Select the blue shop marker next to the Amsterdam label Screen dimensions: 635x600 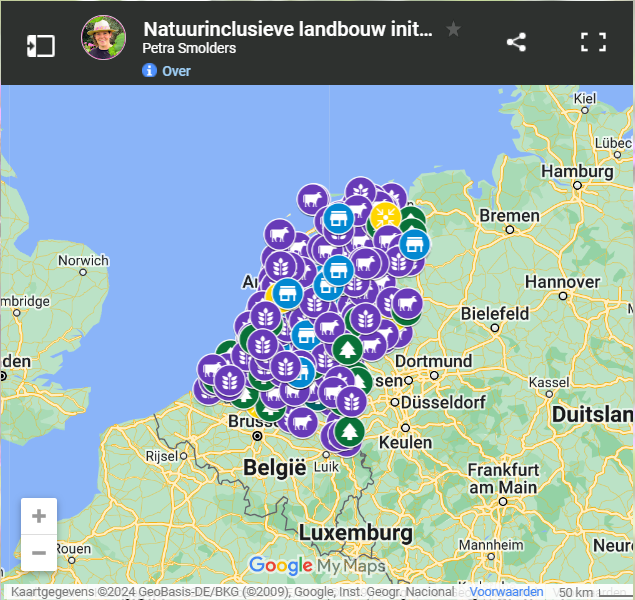tap(288, 294)
